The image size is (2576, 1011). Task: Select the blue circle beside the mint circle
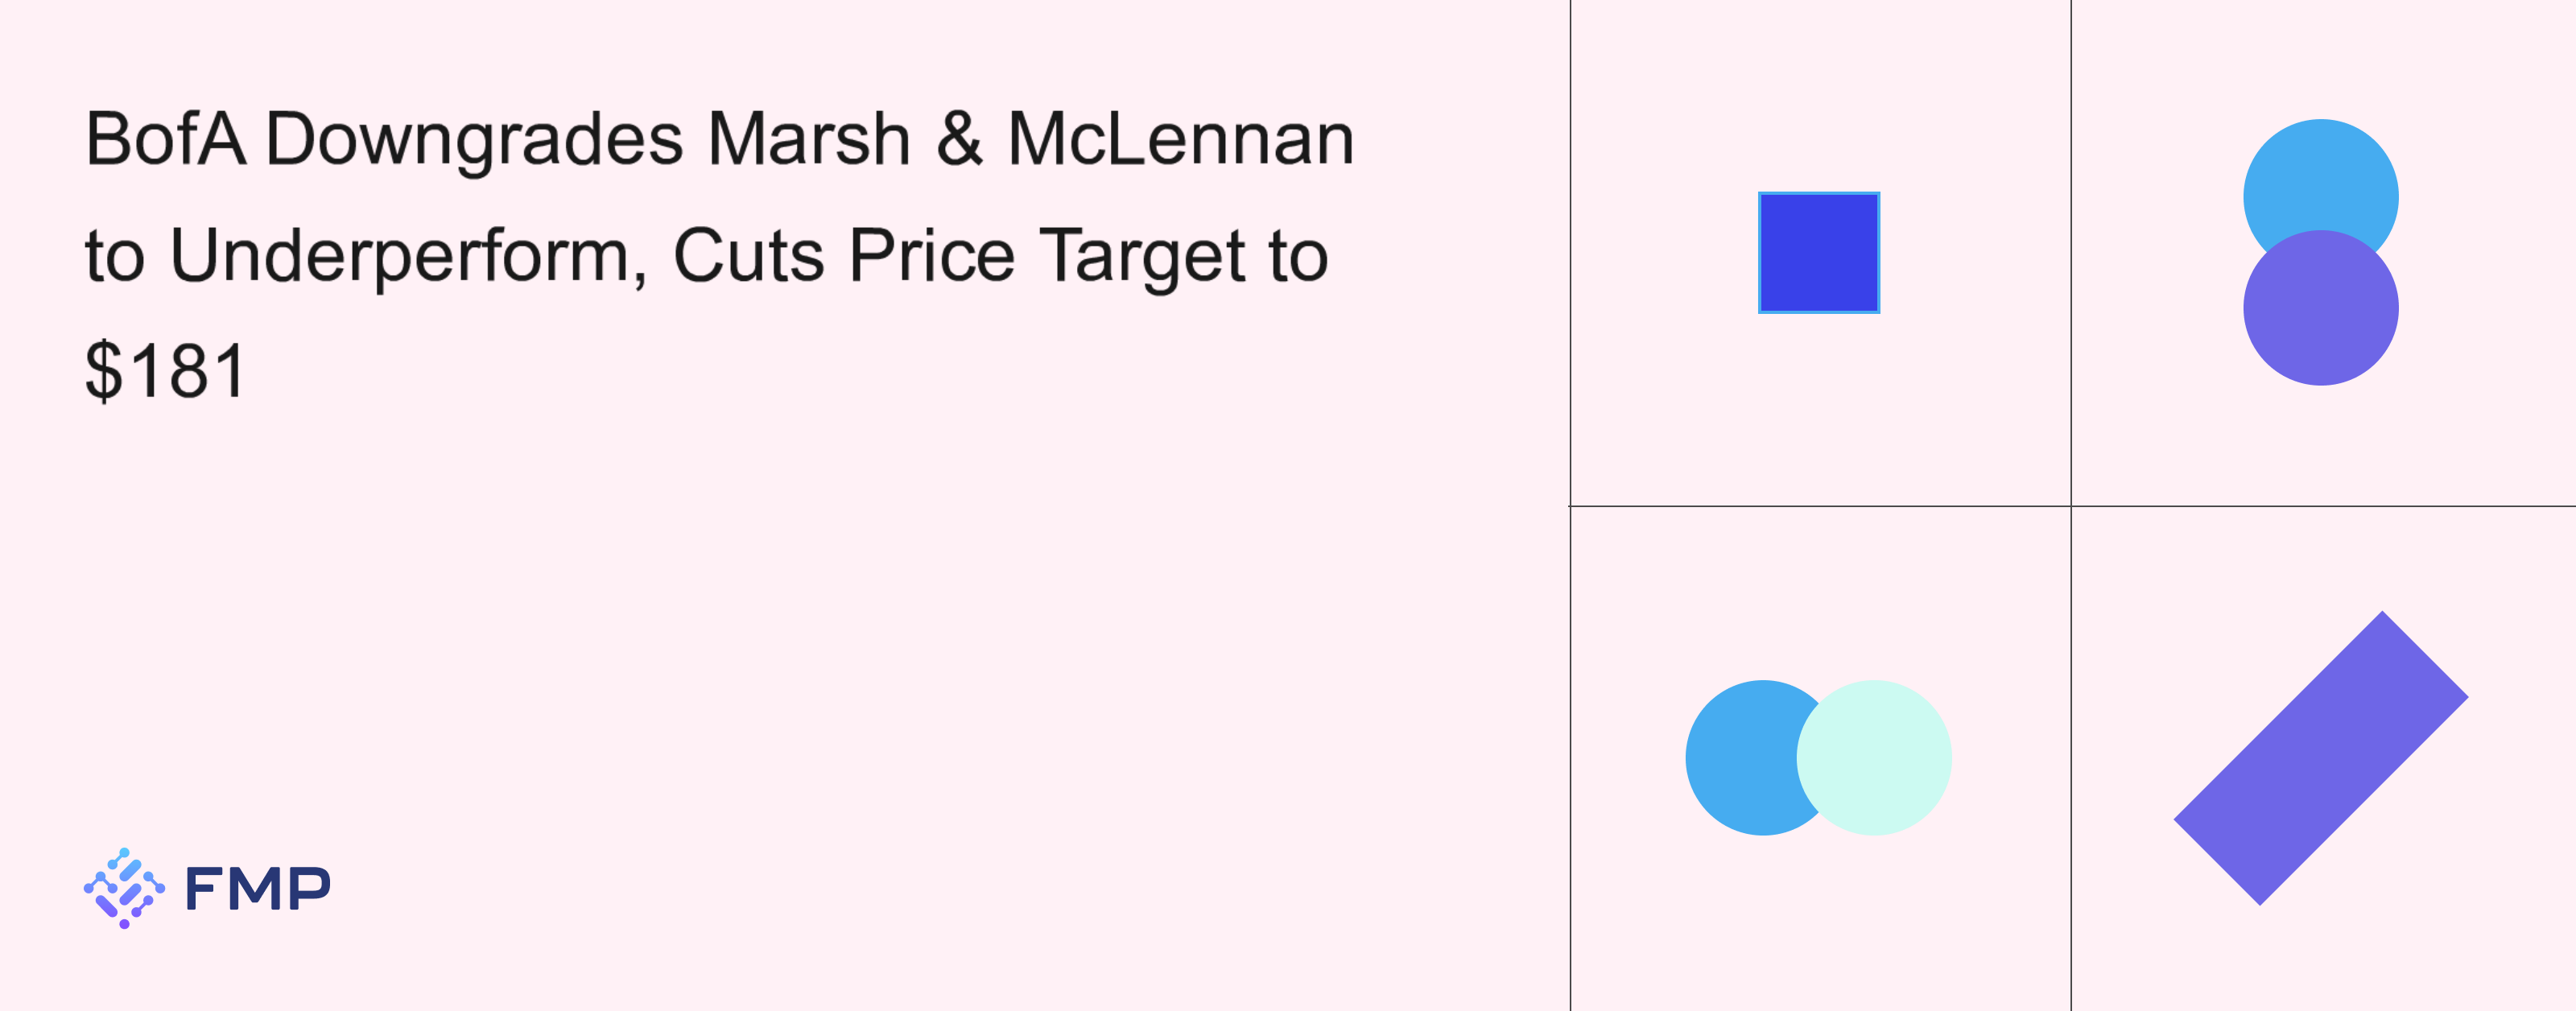pyautogui.click(x=1740, y=757)
